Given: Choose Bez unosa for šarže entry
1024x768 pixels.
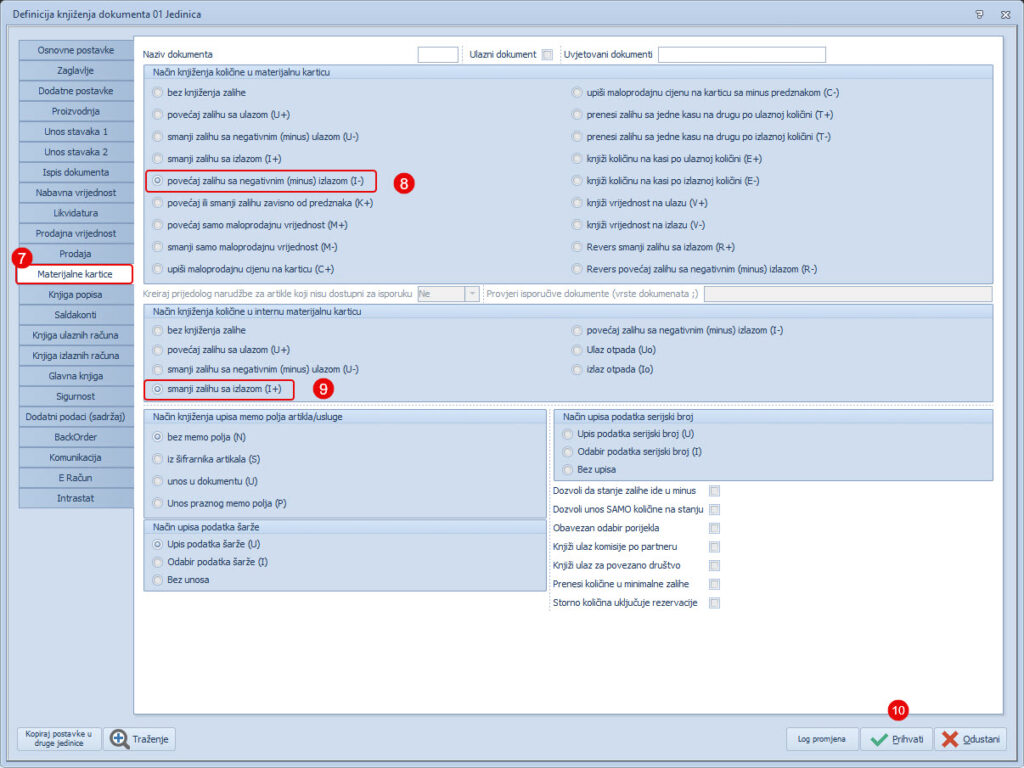Looking at the screenshot, I should pyautogui.click(x=157, y=580).
